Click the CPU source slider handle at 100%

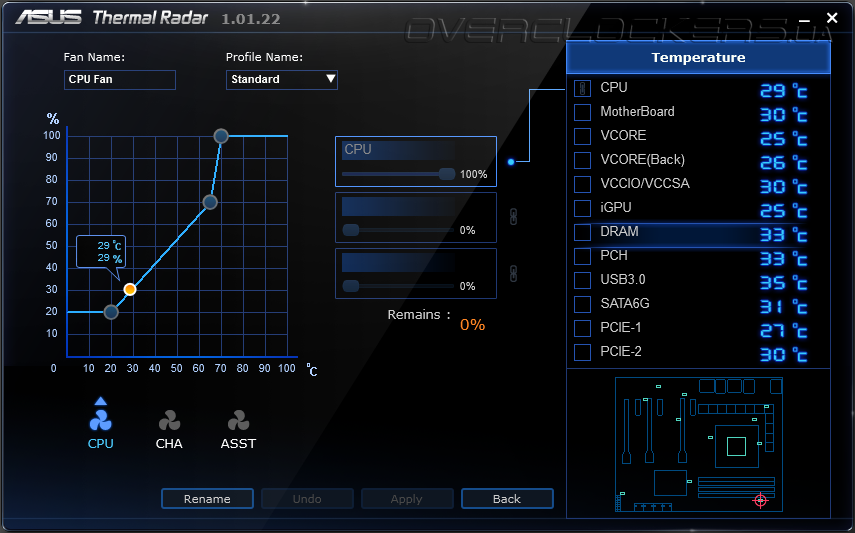coord(447,174)
